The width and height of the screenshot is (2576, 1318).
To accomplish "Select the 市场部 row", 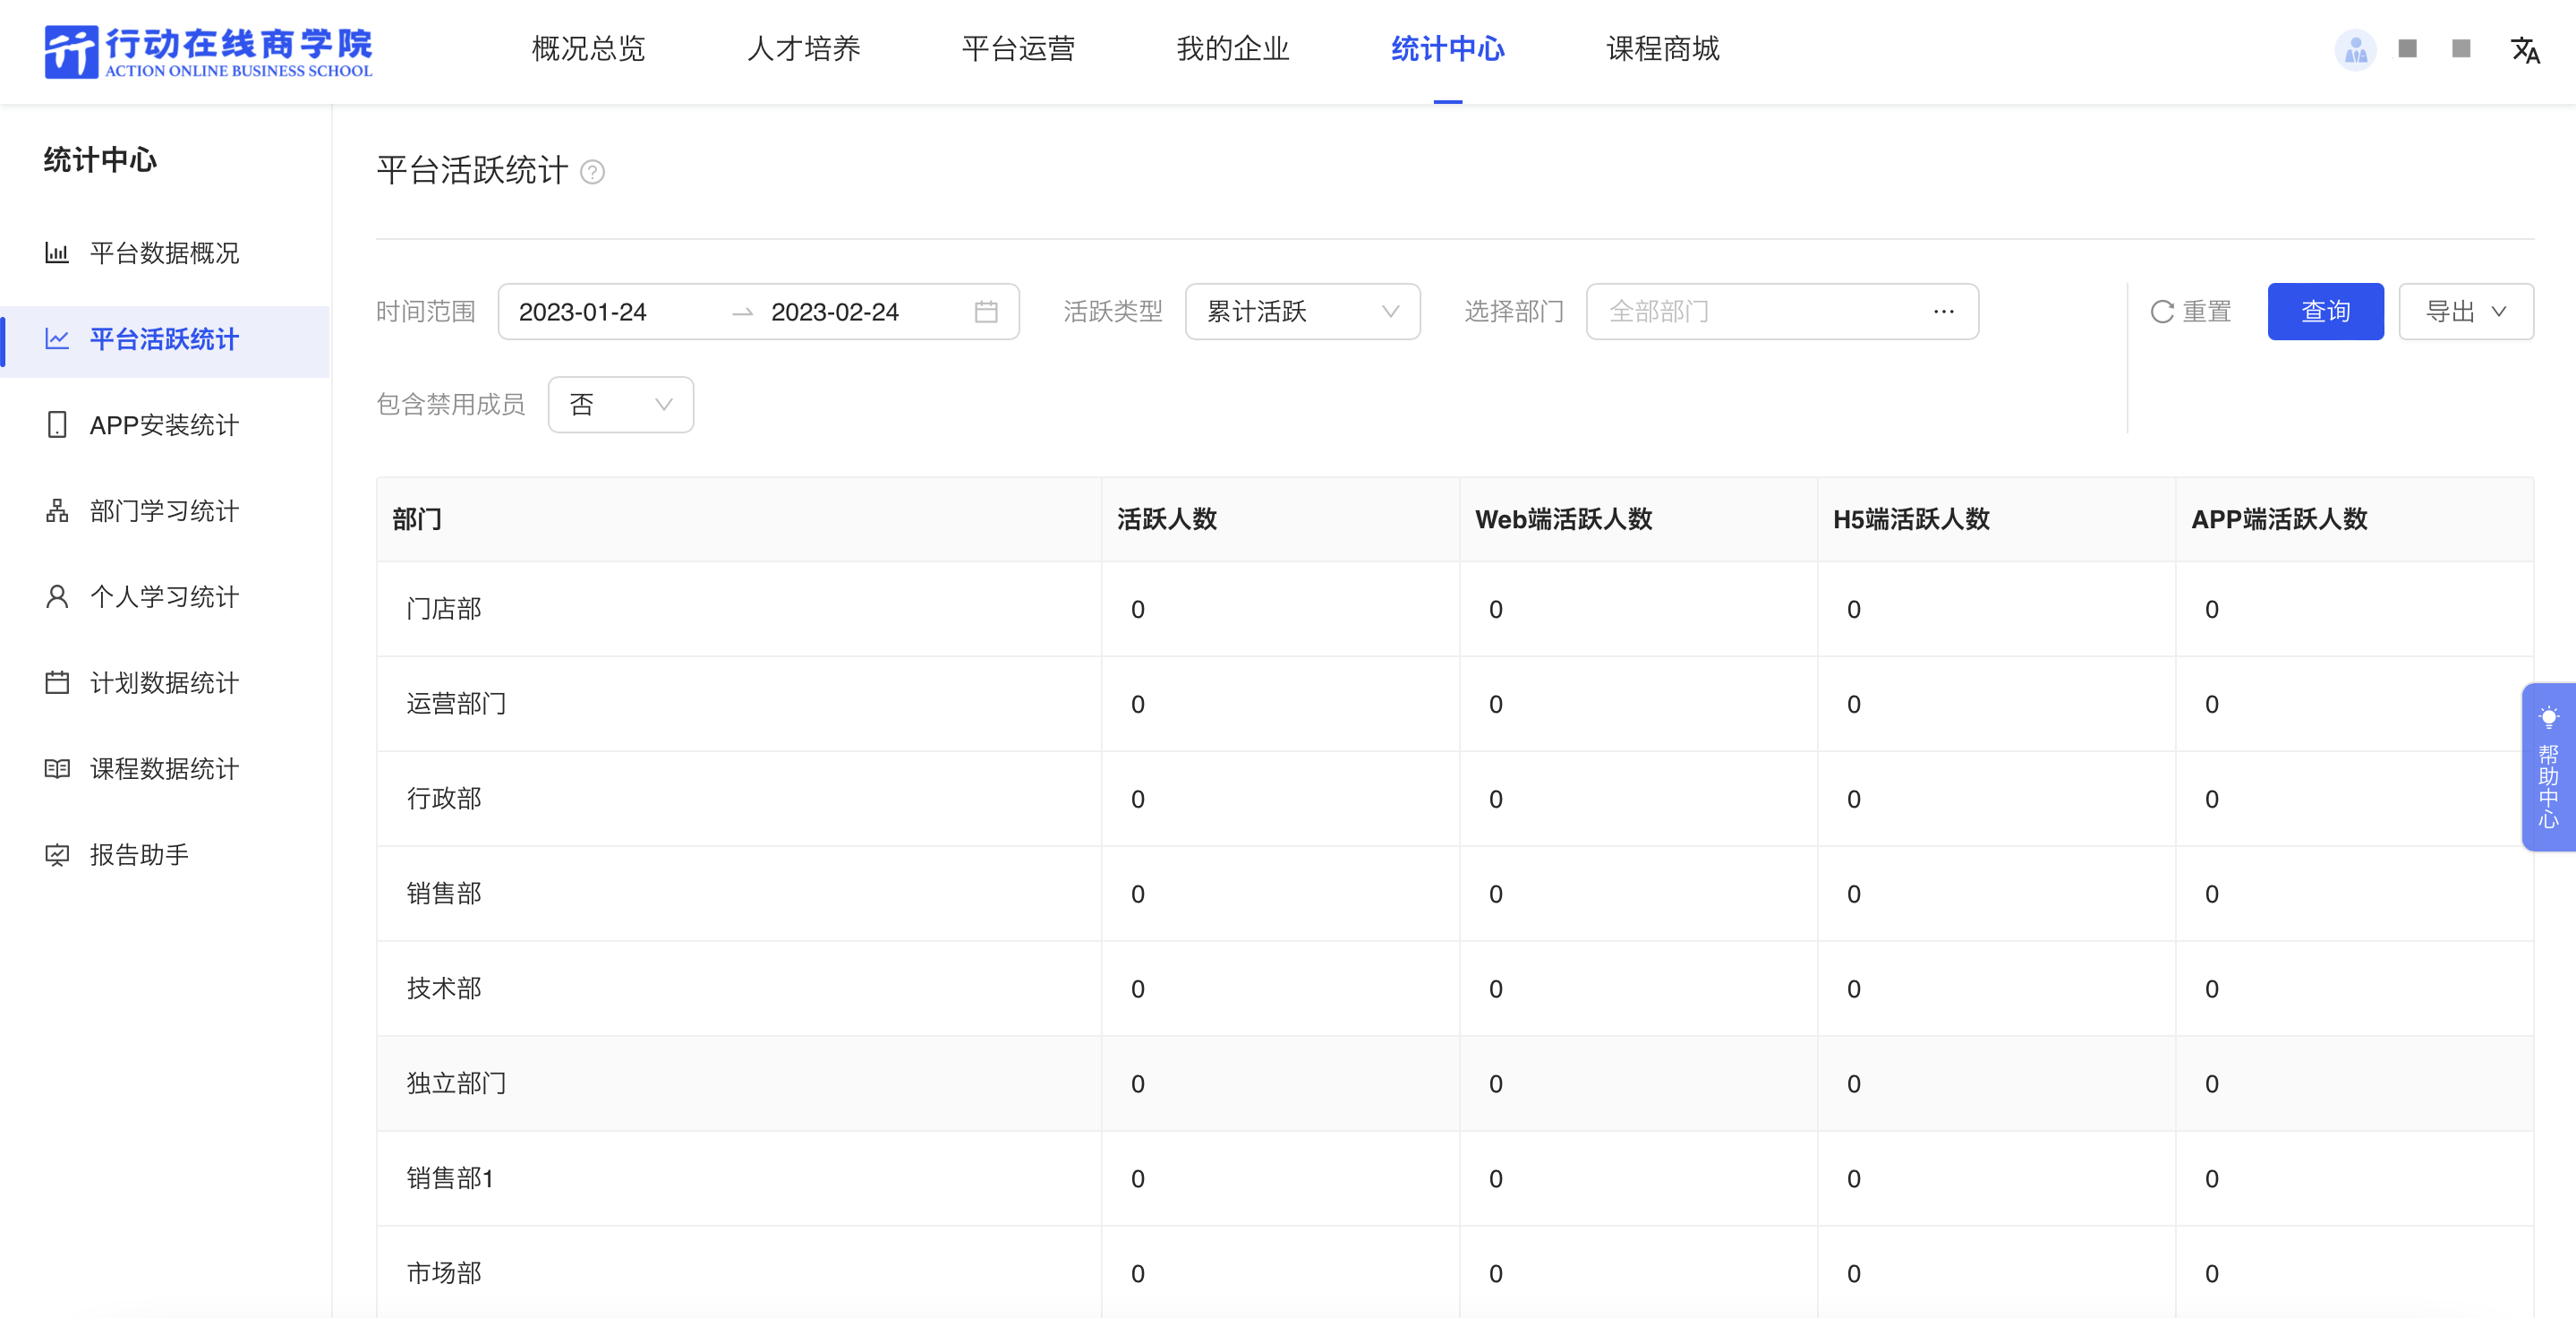I will coord(1455,1272).
